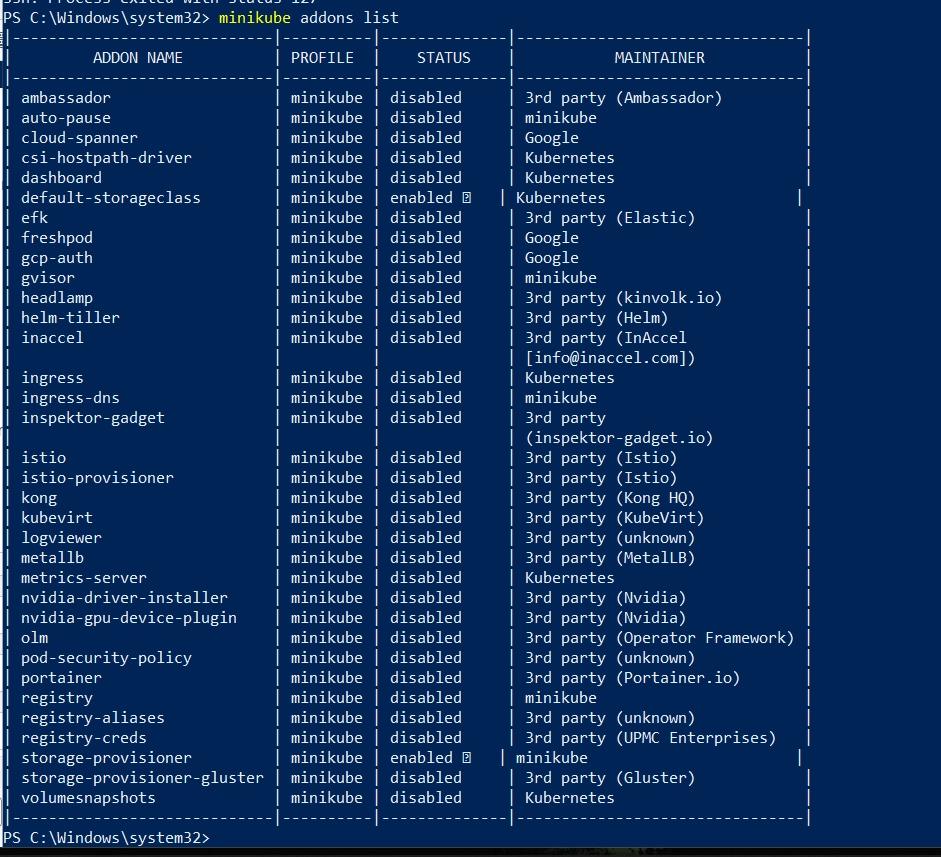The width and height of the screenshot is (941, 857).
Task: Click the ingress-dns addon name
Action: click(70, 398)
